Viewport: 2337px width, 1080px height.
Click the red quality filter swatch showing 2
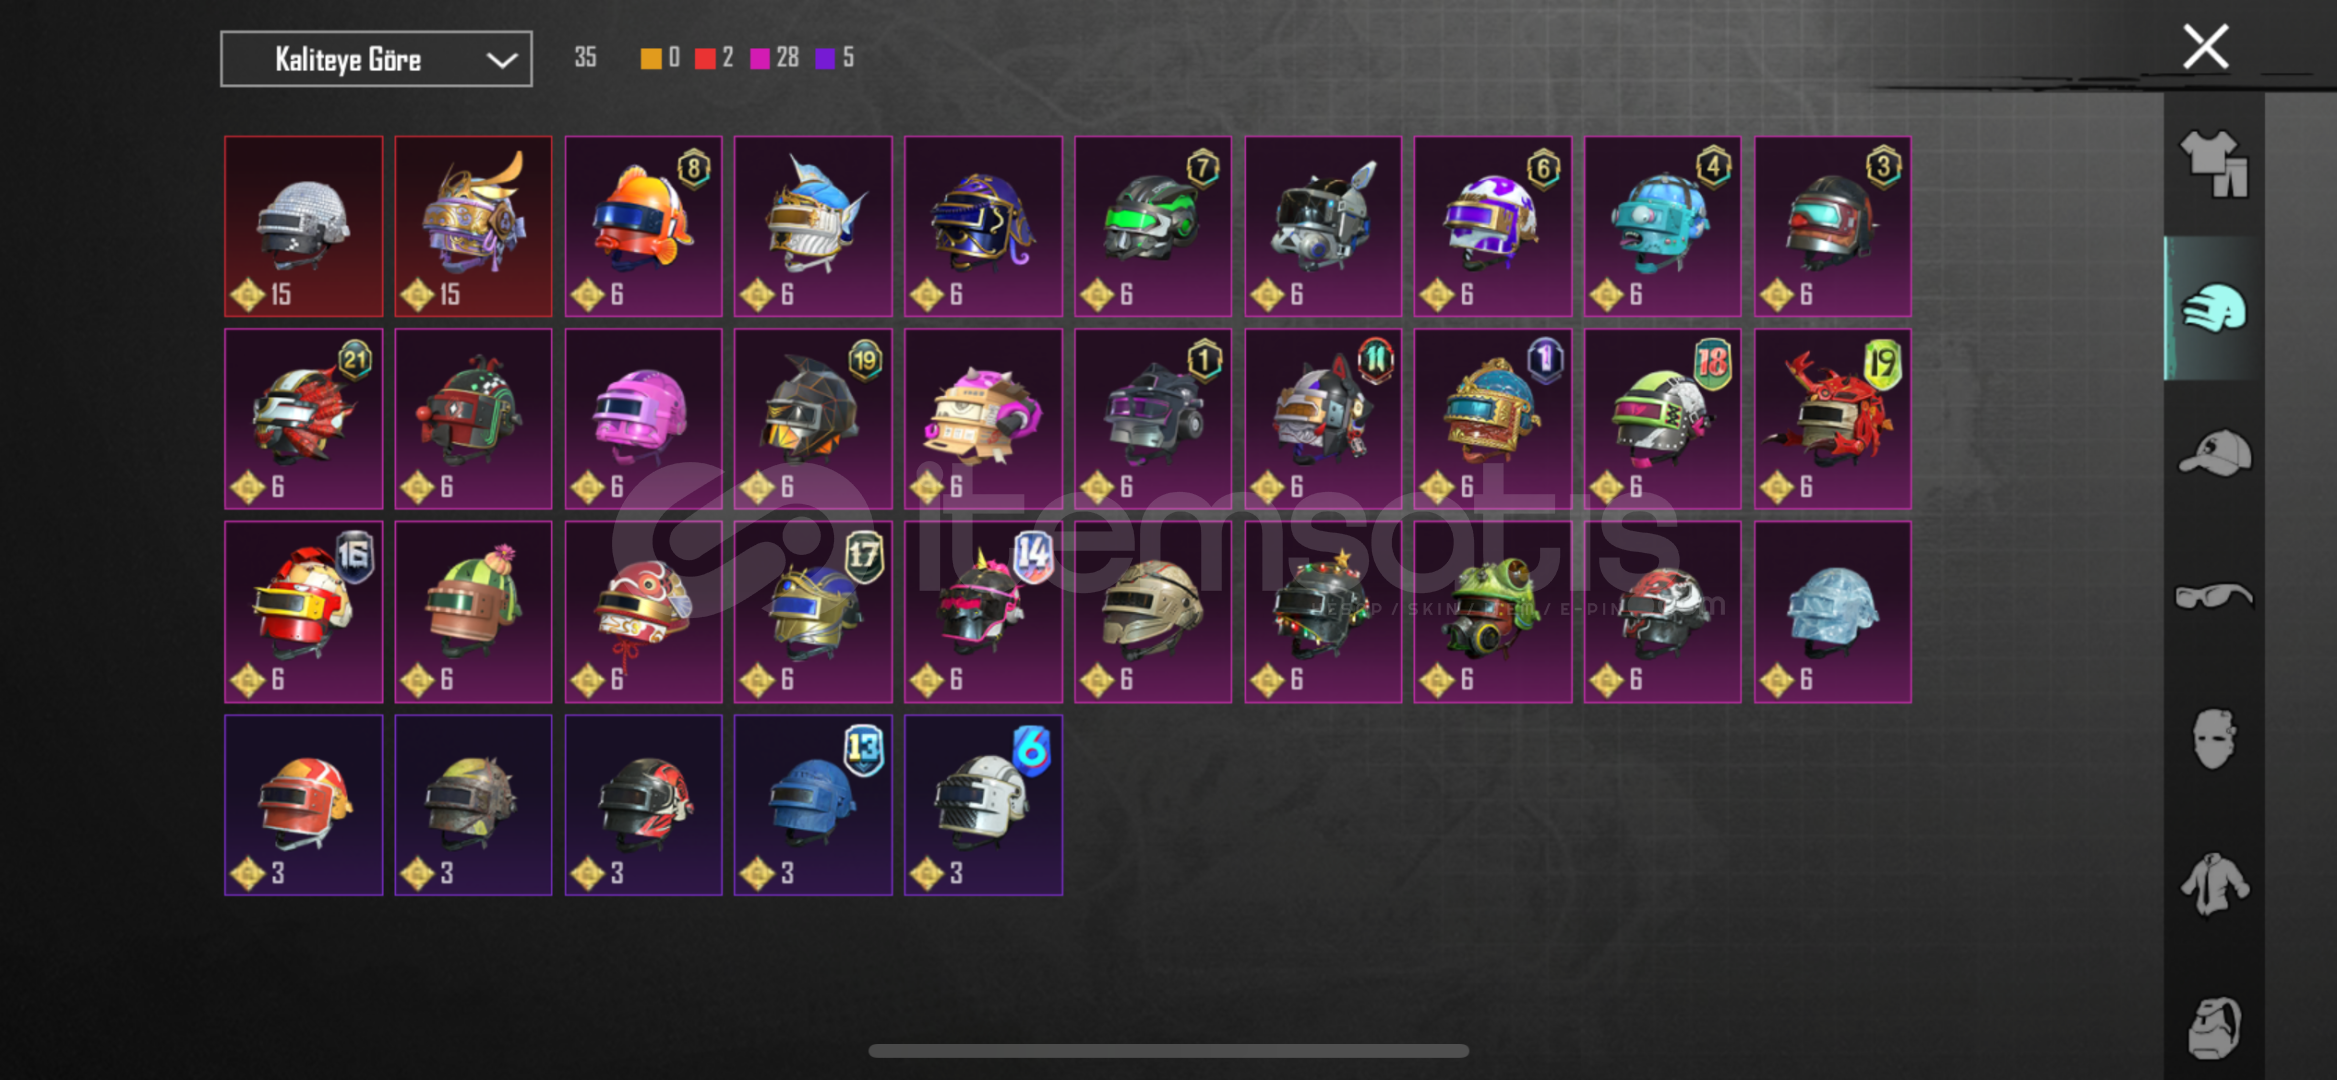tap(705, 58)
